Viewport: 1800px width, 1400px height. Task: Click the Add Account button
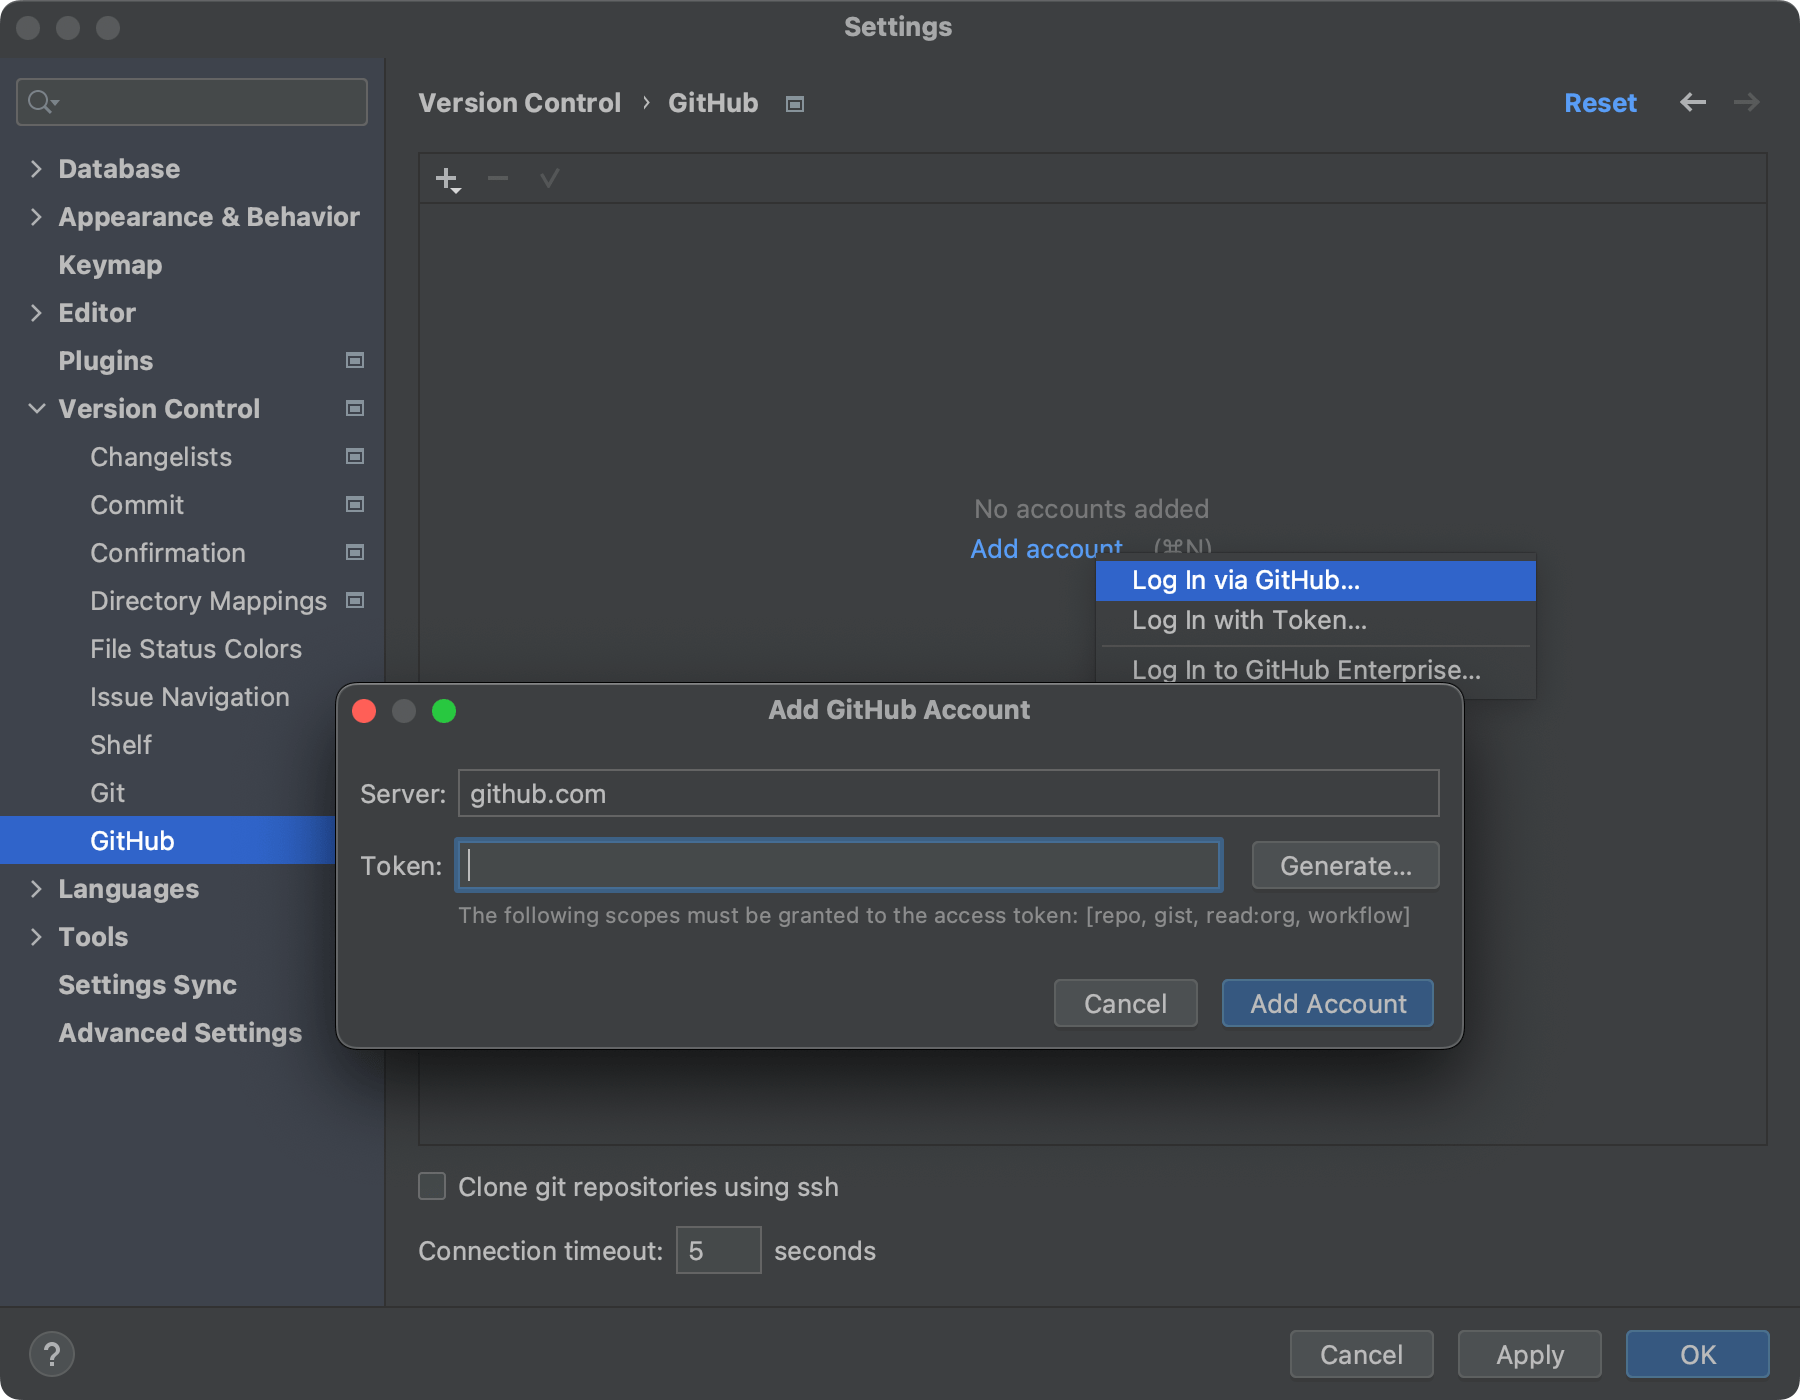[x=1327, y=1003]
